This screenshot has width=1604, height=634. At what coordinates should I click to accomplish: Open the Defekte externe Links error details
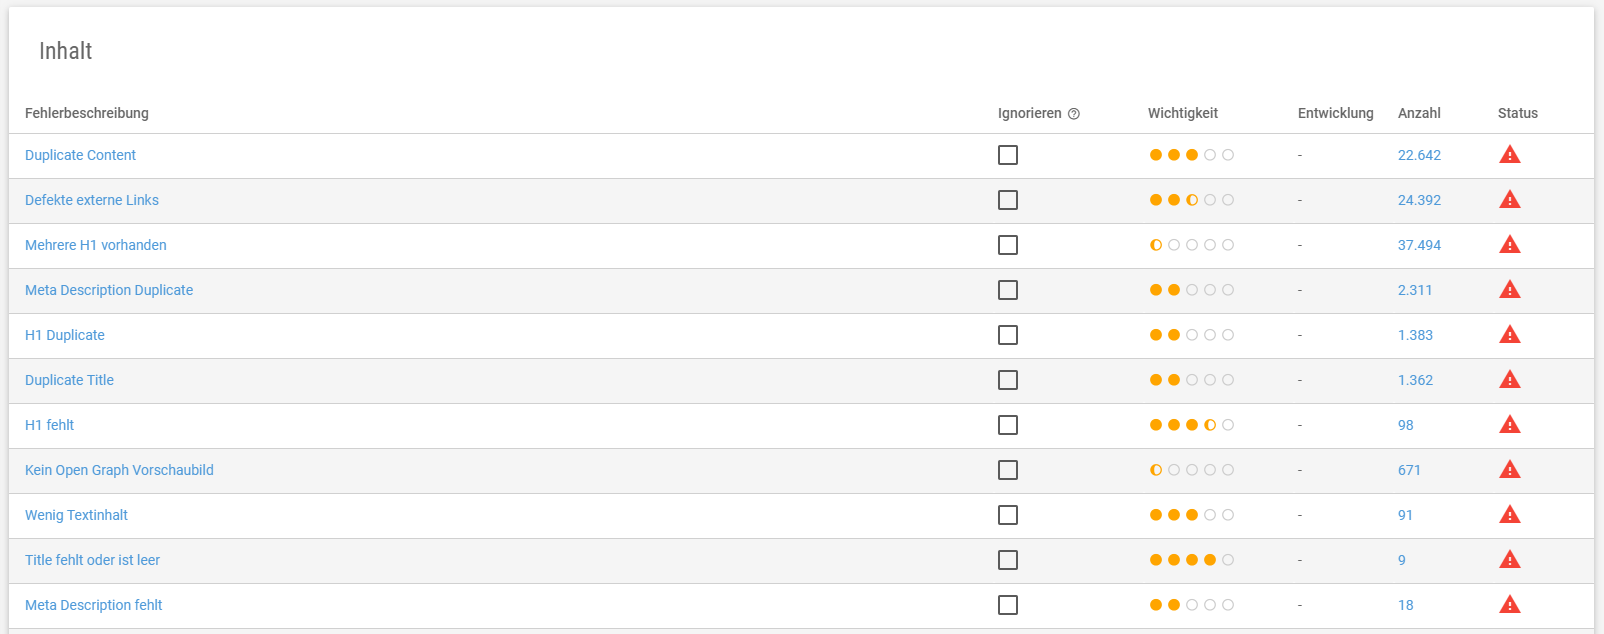[x=92, y=200]
